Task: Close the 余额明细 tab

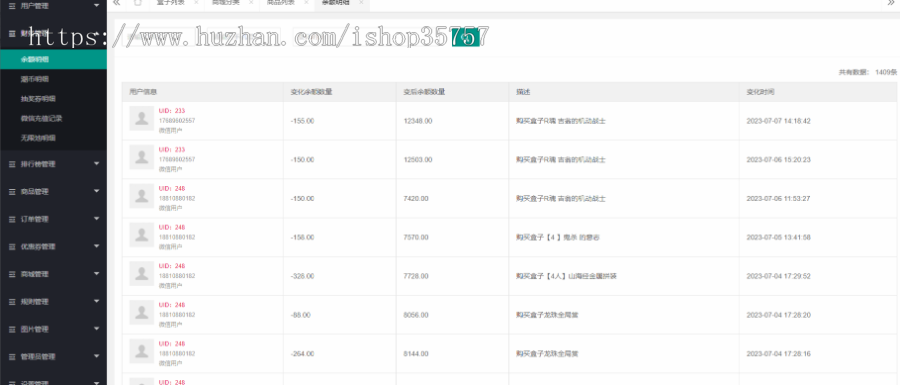Action: pos(361,3)
